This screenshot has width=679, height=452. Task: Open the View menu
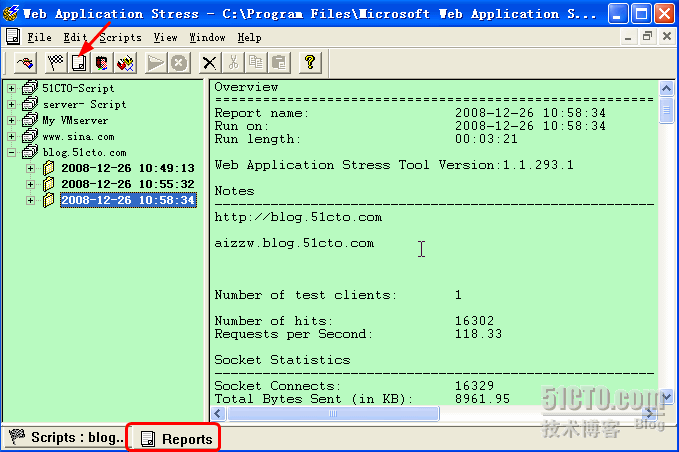point(165,38)
